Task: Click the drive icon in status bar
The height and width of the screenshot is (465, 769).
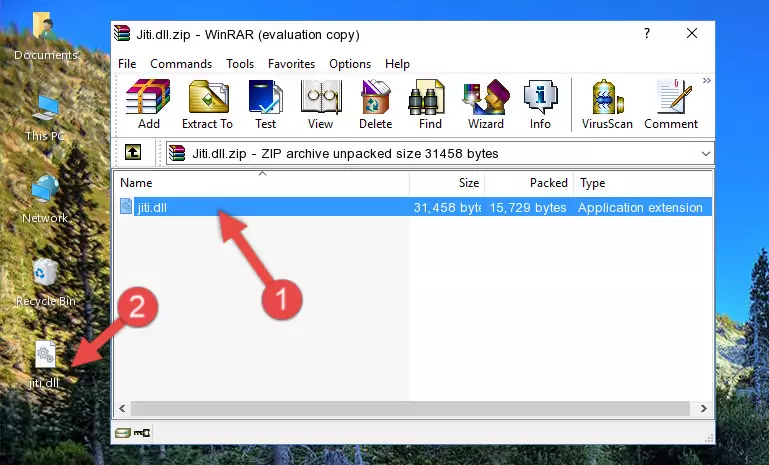Action: pos(123,433)
